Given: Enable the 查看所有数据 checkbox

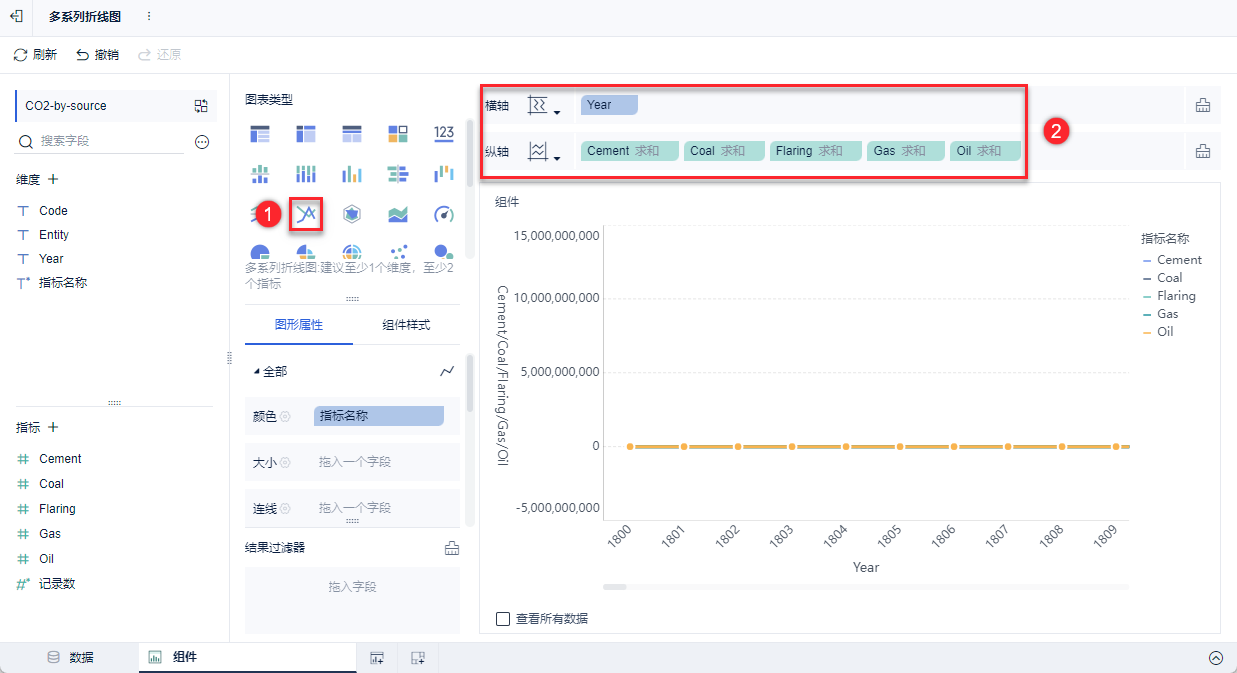Looking at the screenshot, I should [x=503, y=619].
